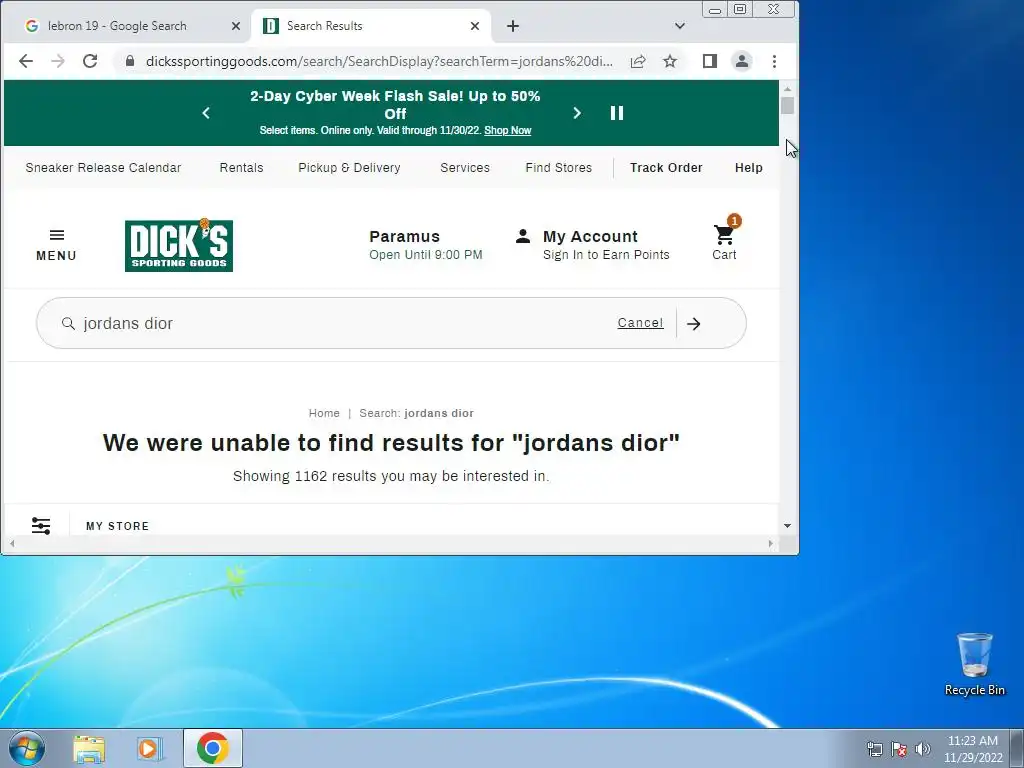Reload the current page
Screen dimensions: 1024x768
click(90, 61)
